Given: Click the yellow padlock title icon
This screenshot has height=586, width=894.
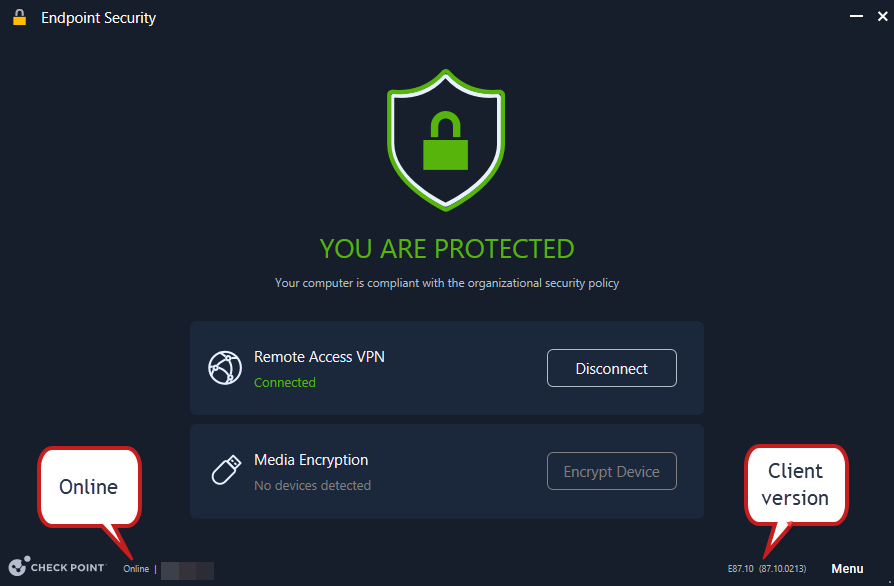Looking at the screenshot, I should [x=19, y=17].
